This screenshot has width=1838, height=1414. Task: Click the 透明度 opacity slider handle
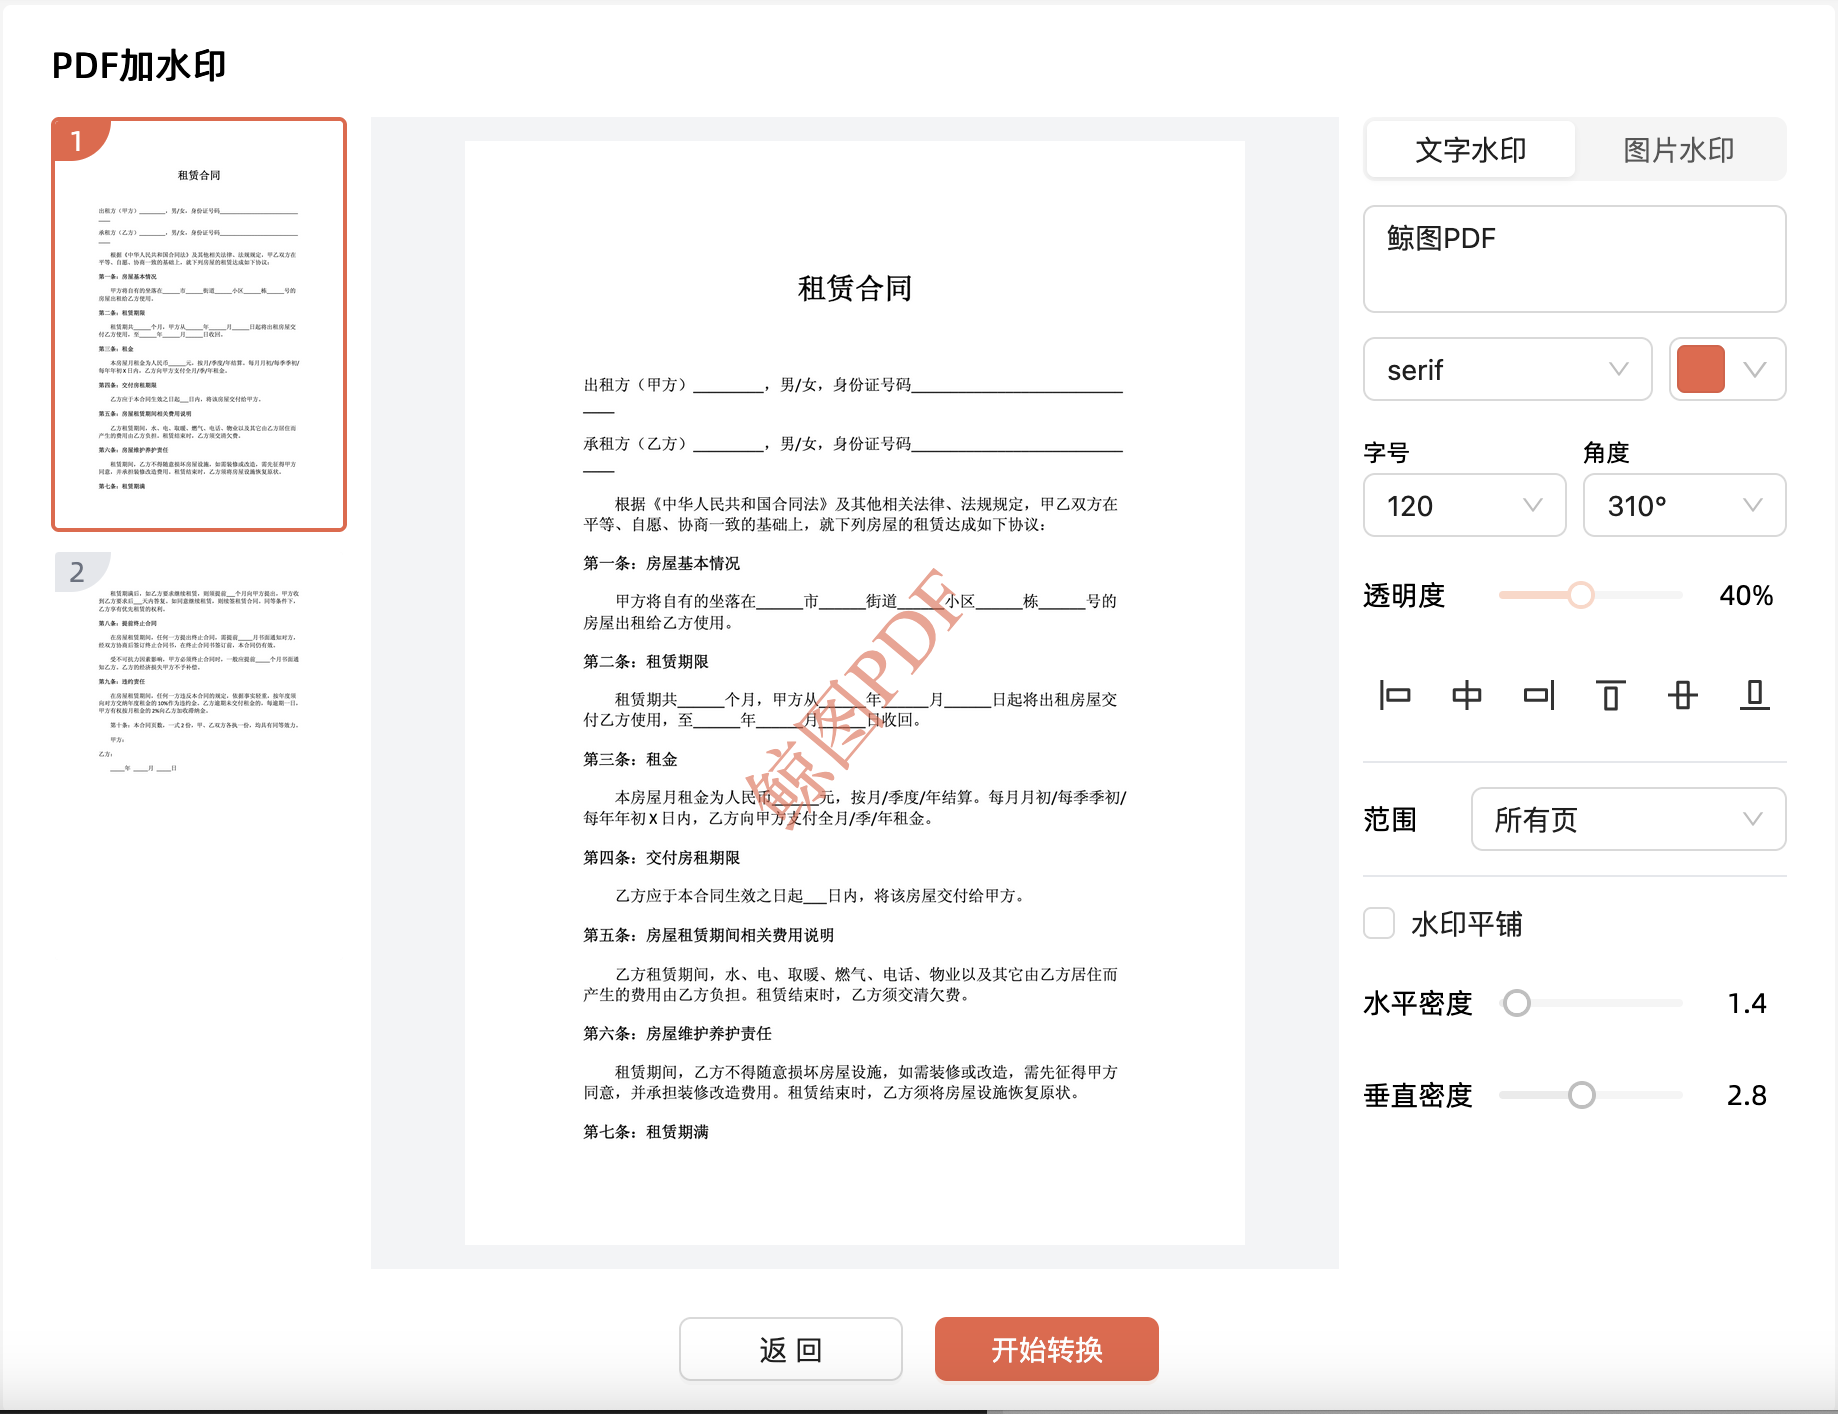(x=1580, y=595)
